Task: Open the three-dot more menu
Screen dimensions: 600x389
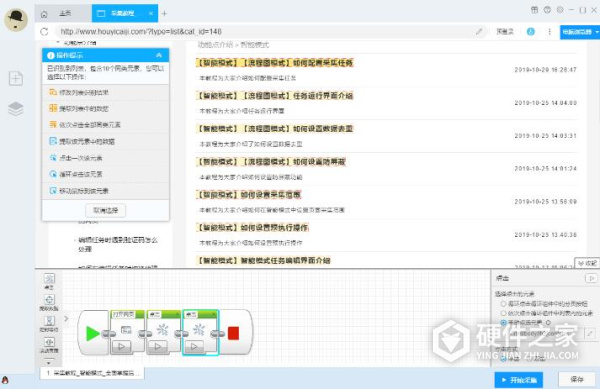Action: point(549,32)
